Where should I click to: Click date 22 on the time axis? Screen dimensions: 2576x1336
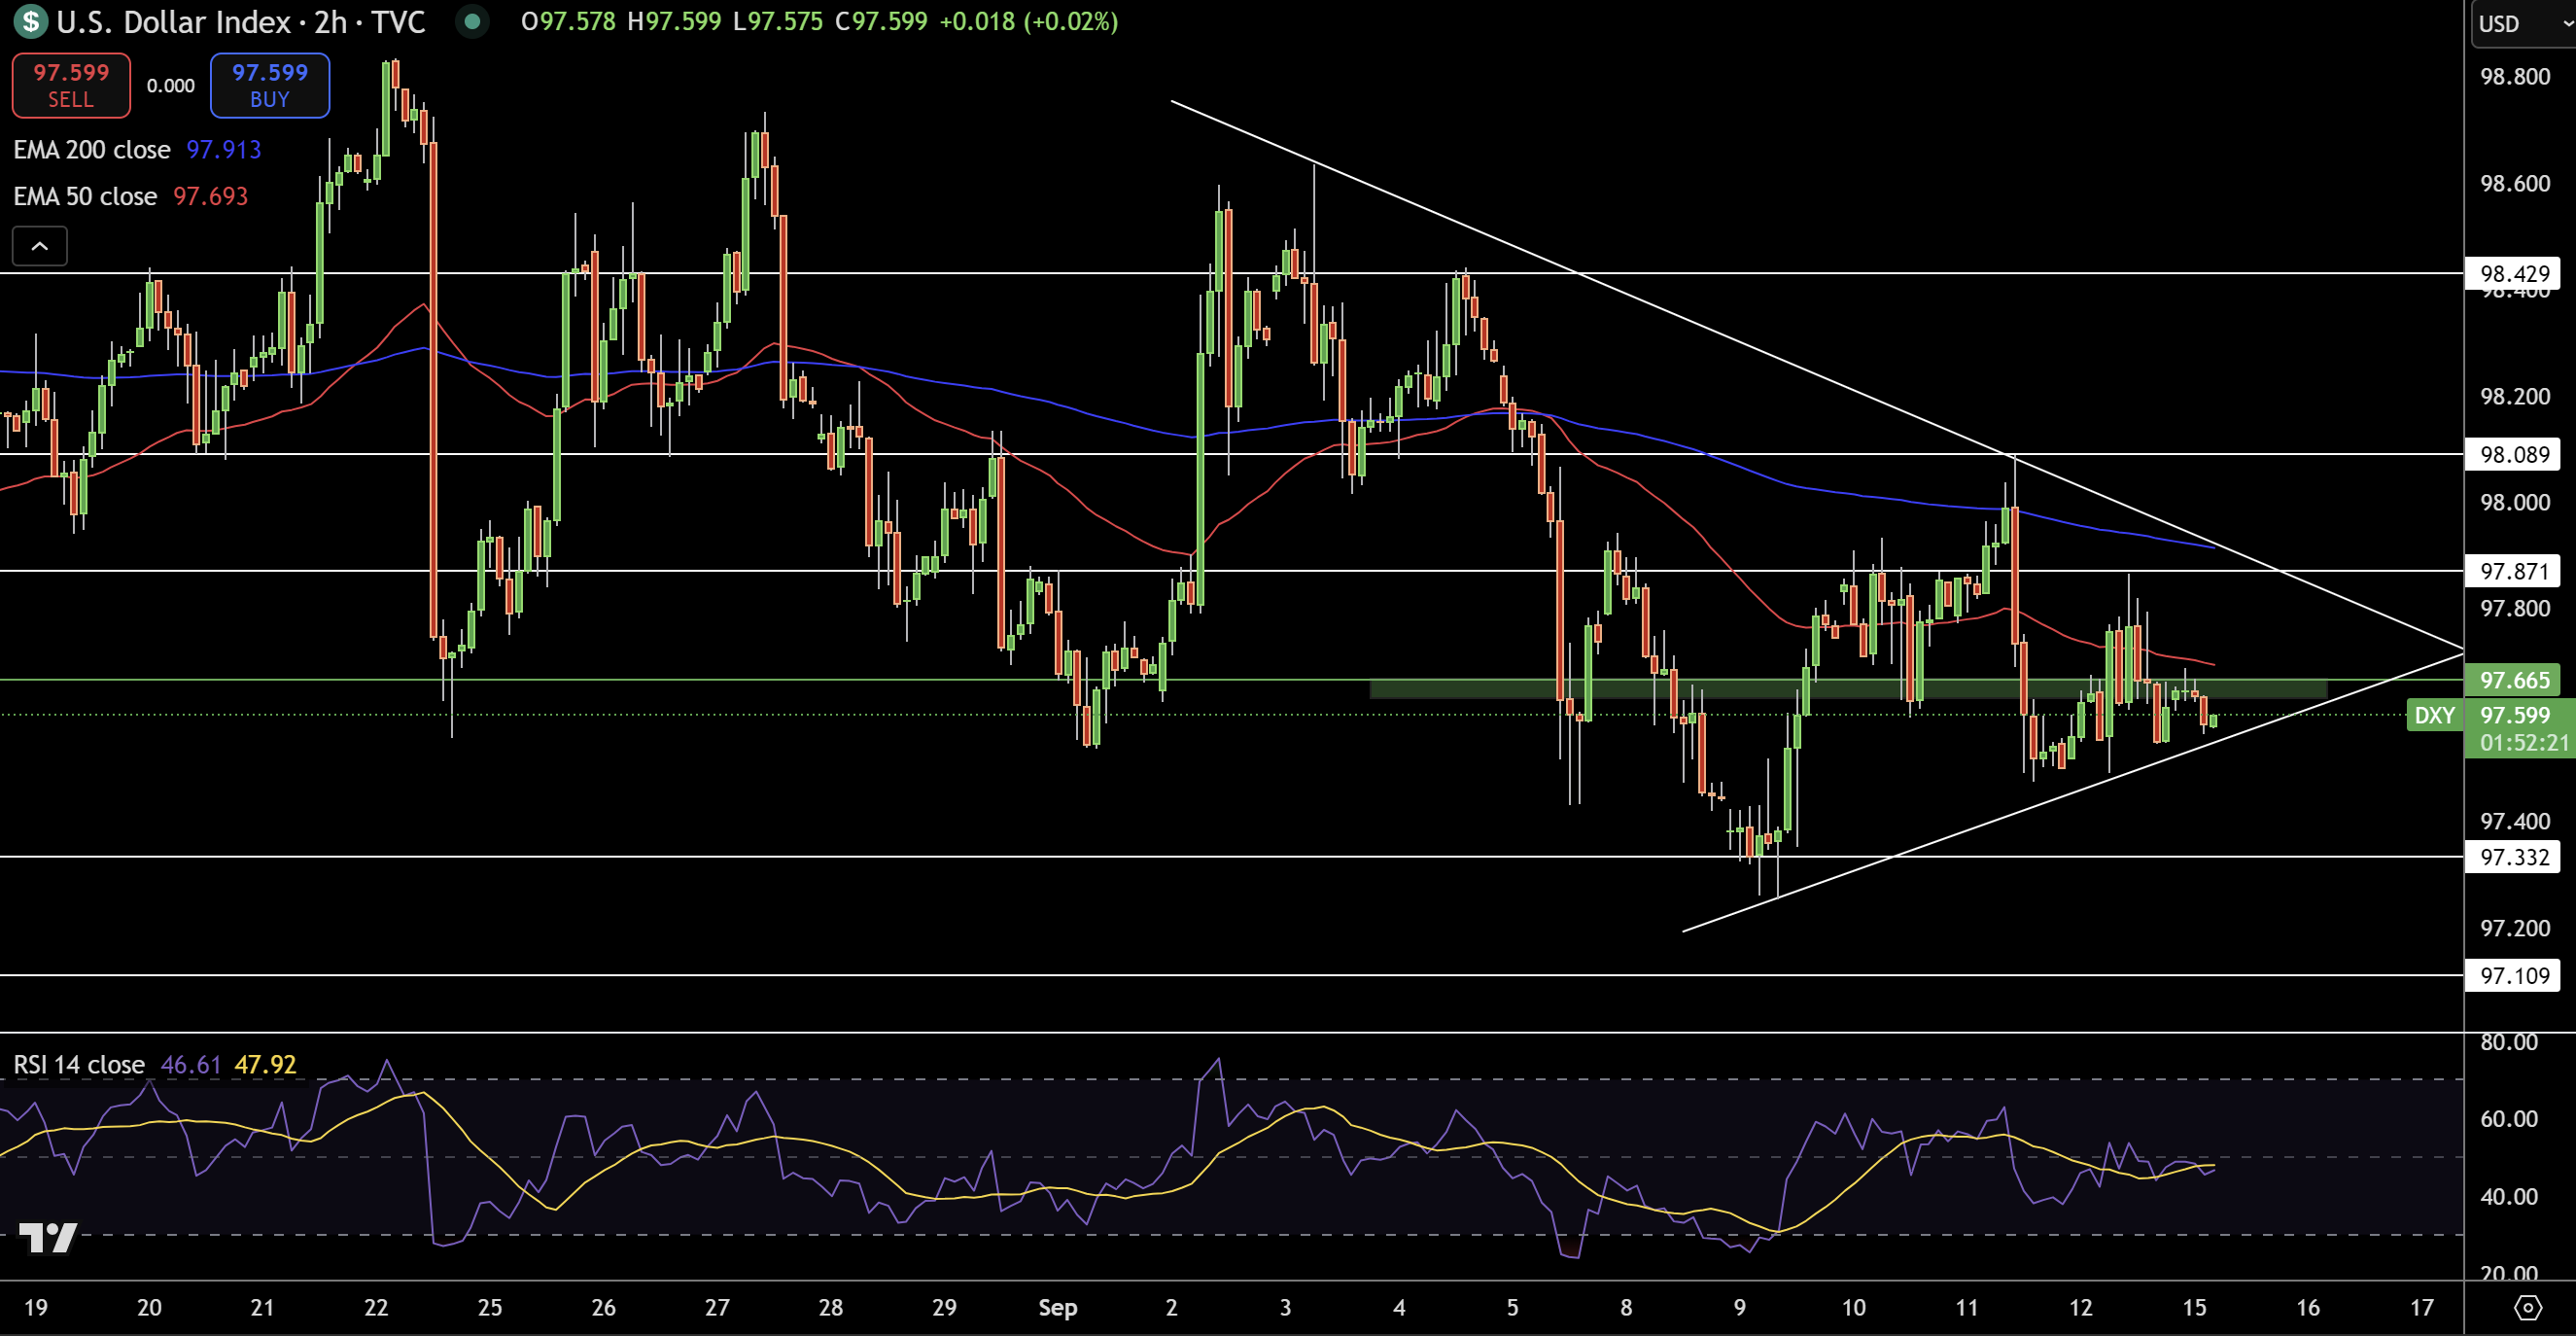[x=376, y=1307]
